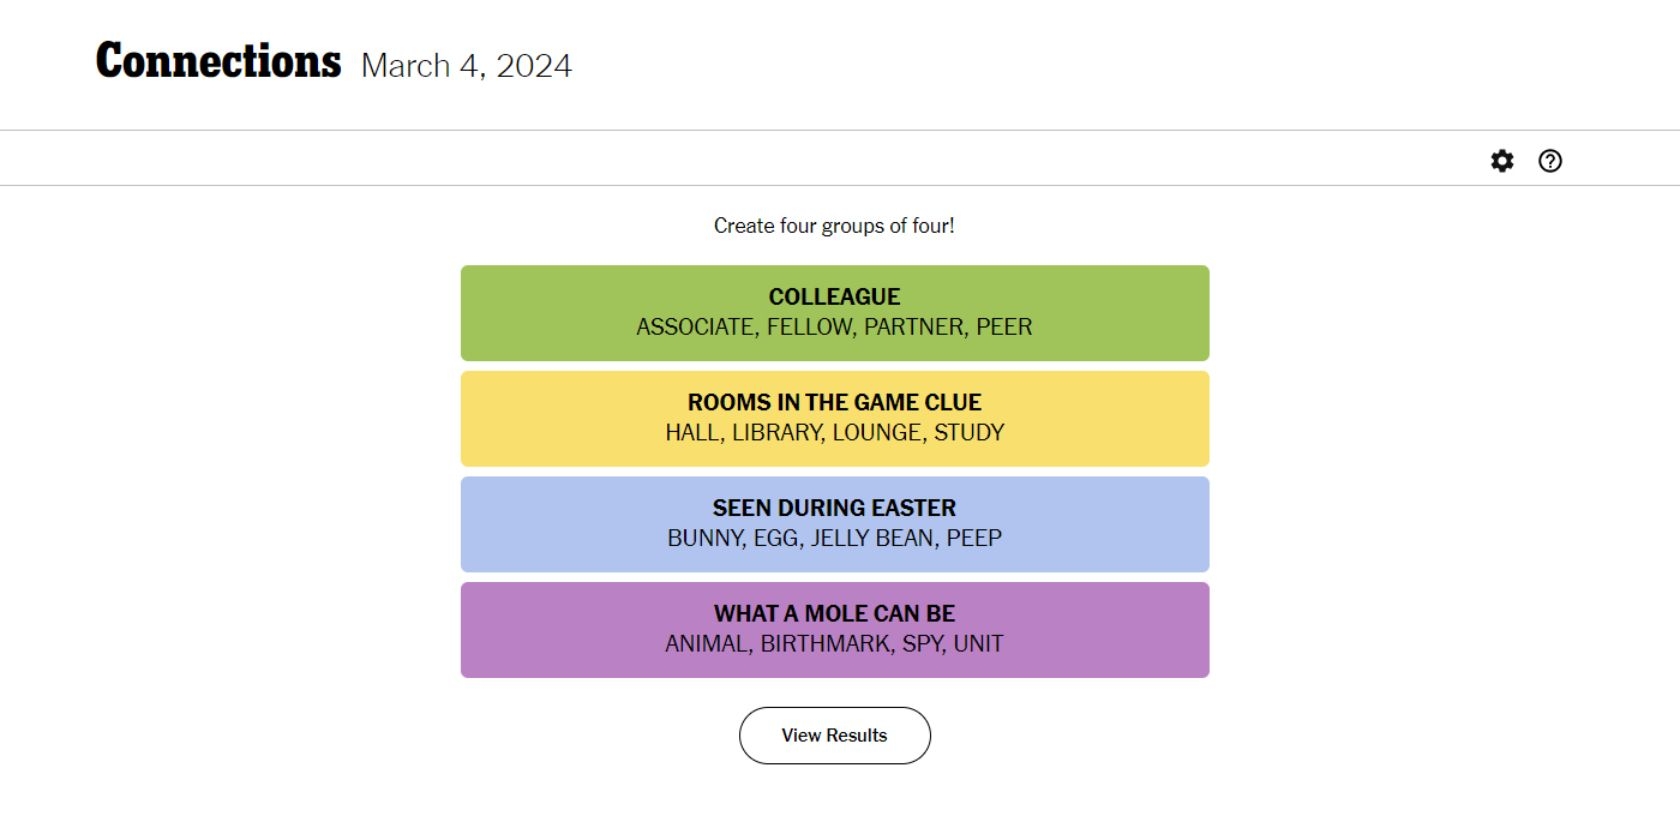Click the View Results button
The image size is (1680, 840).
[835, 735]
